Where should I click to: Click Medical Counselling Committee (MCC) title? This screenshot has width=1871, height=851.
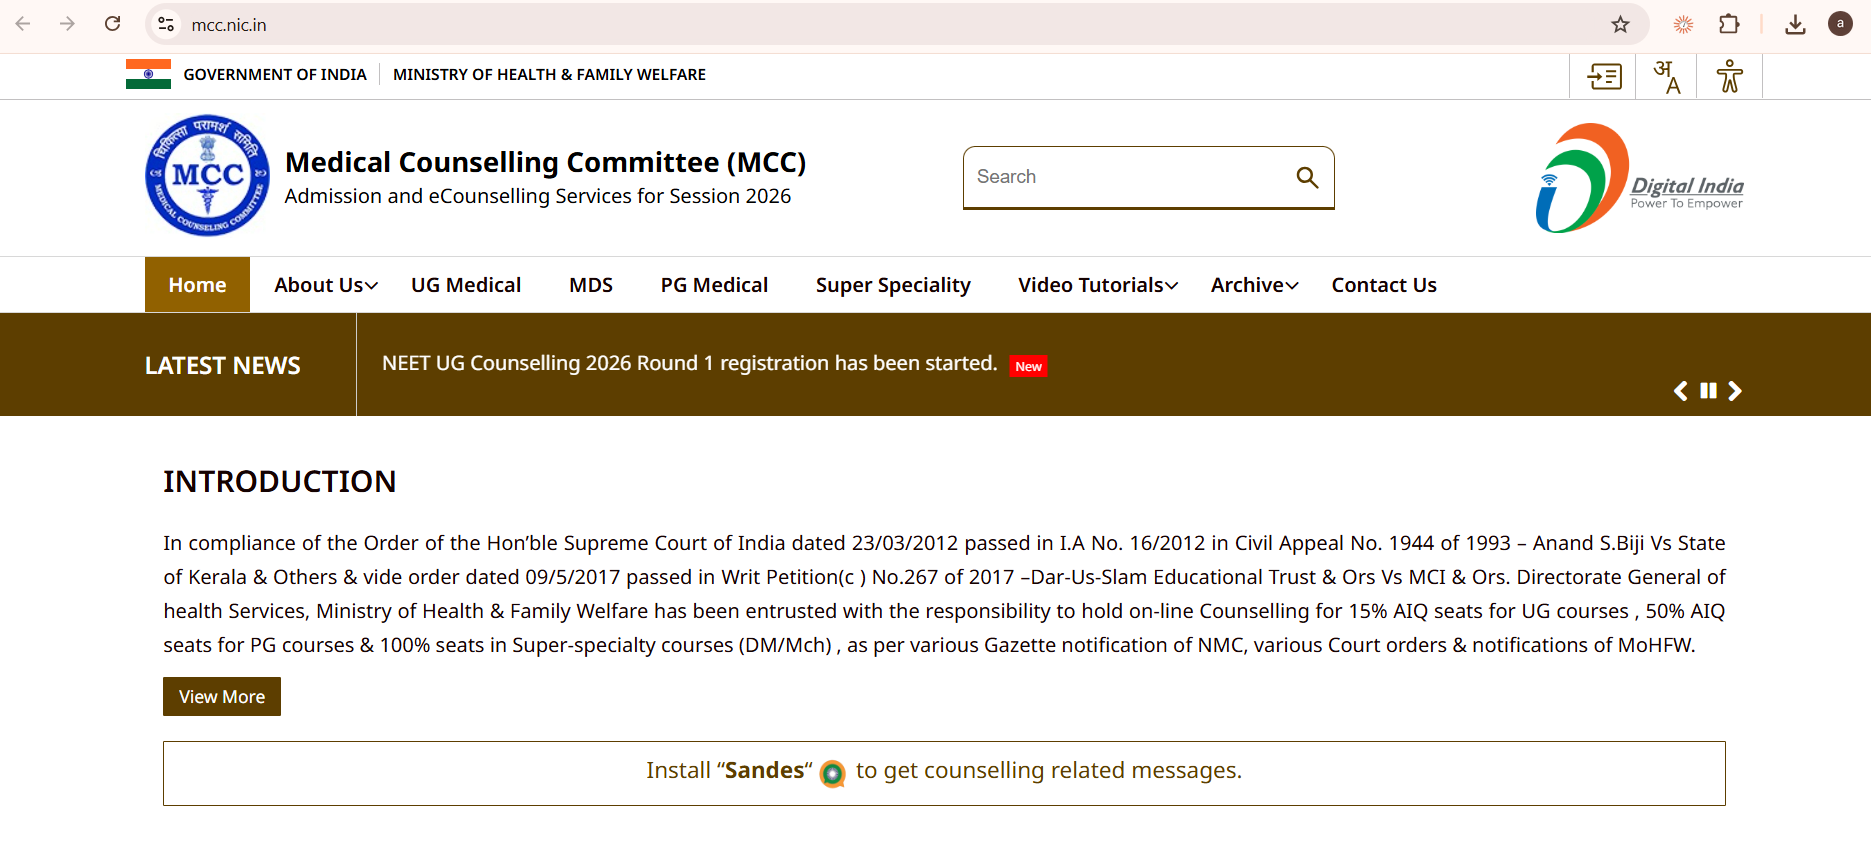[x=545, y=162]
